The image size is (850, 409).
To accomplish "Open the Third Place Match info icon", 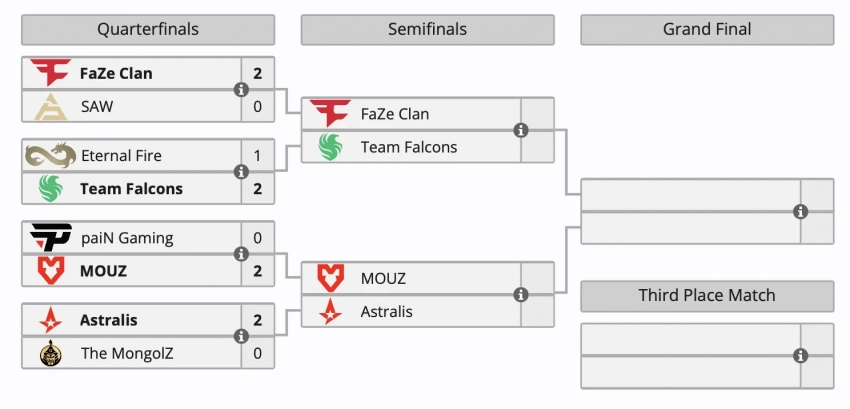I will pyautogui.click(x=800, y=355).
